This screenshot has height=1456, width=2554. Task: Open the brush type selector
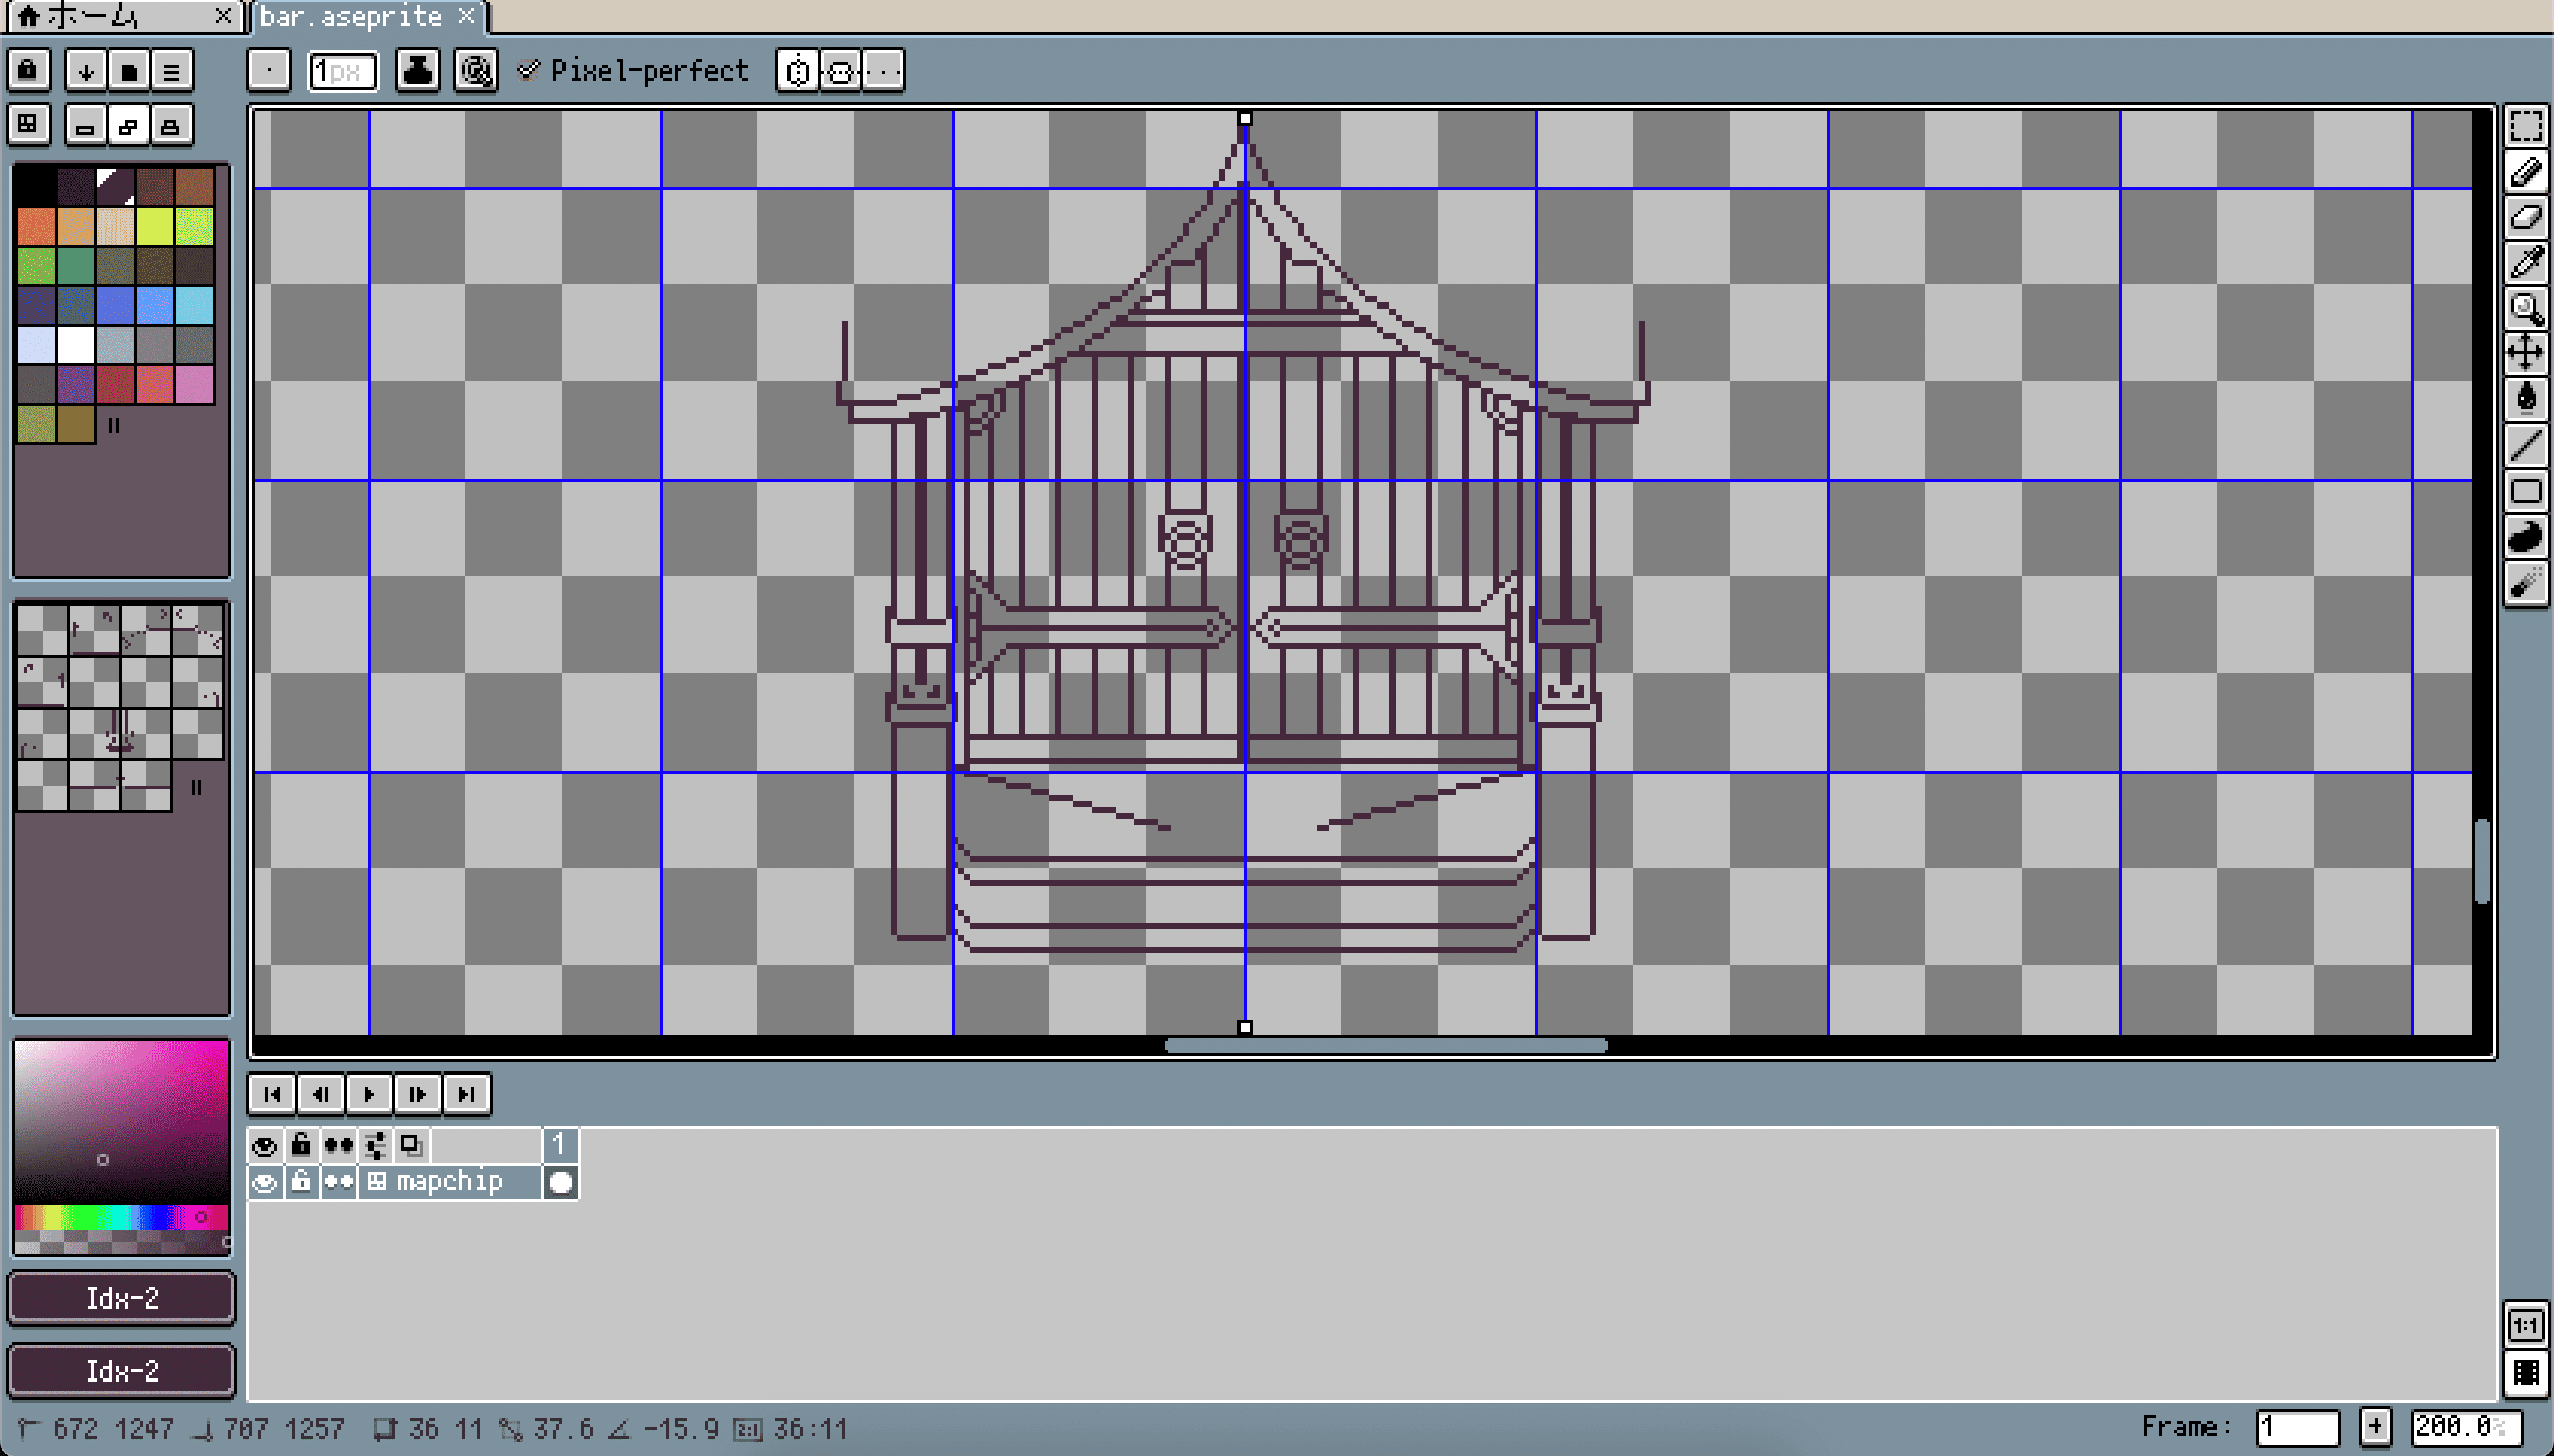(x=269, y=71)
